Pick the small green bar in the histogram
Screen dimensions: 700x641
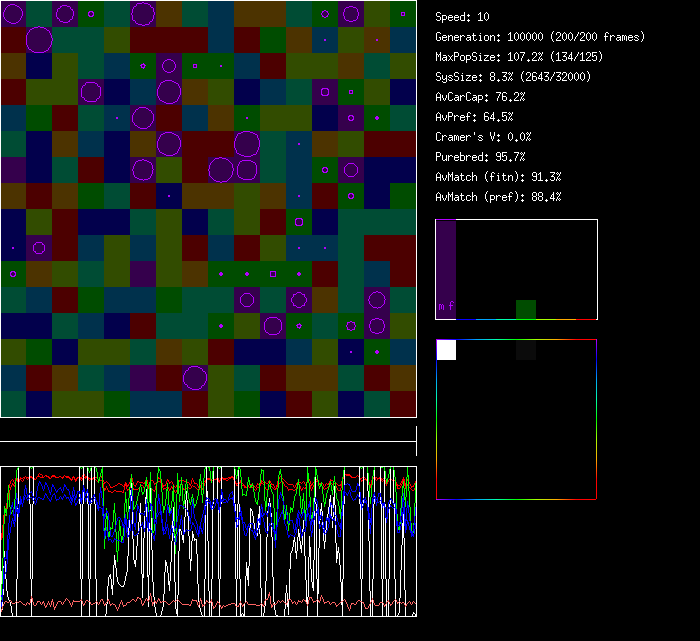[x=526, y=309]
